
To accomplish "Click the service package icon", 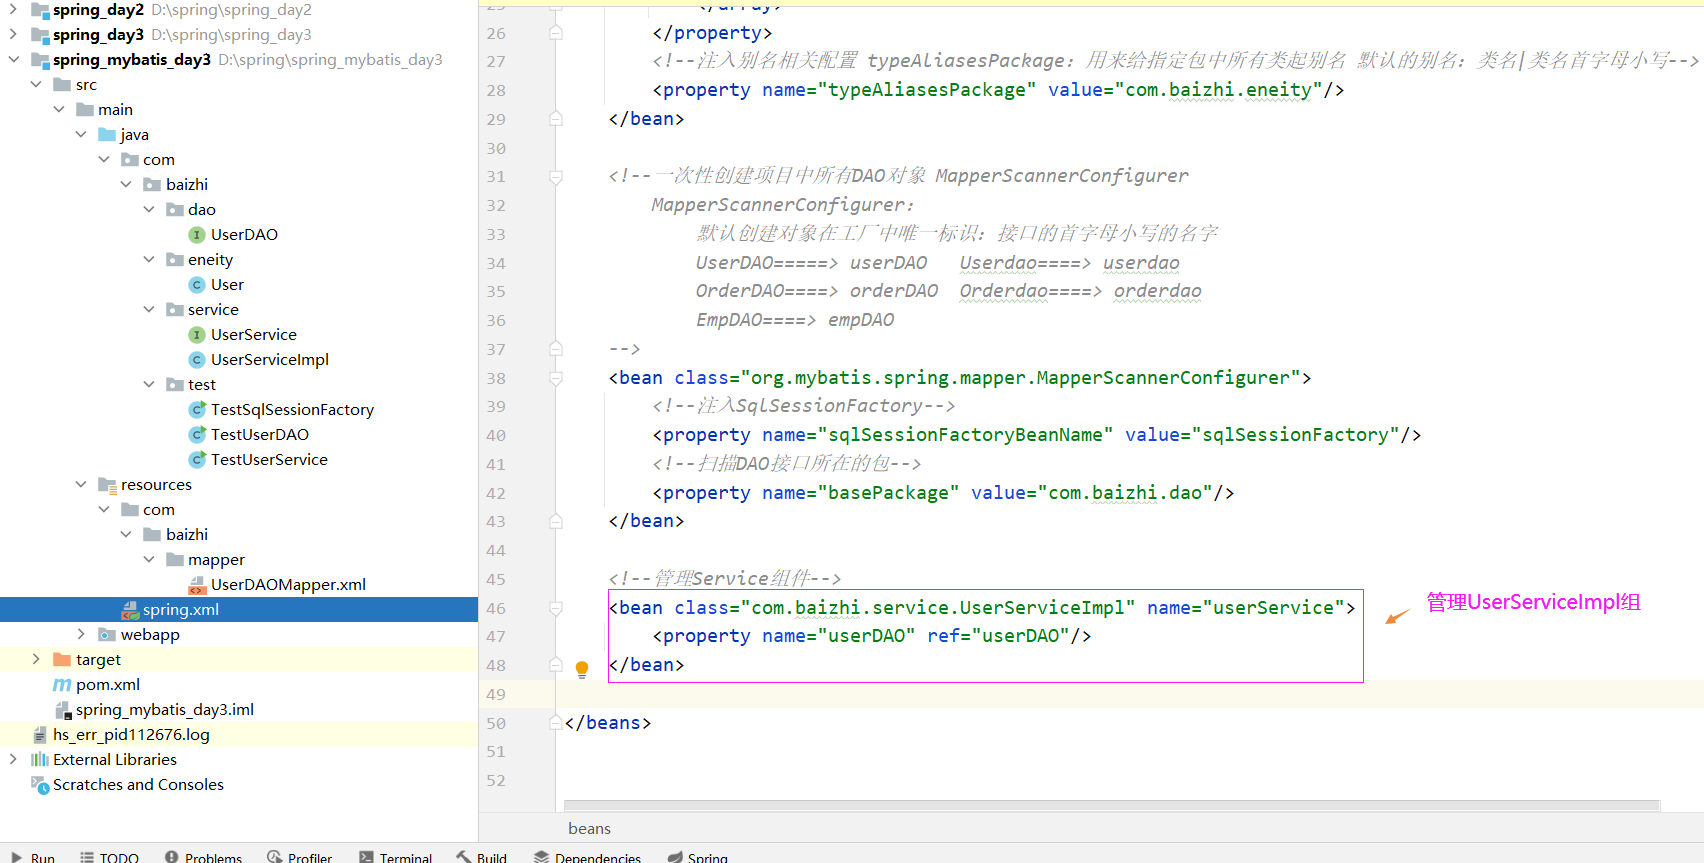I will pos(175,310).
